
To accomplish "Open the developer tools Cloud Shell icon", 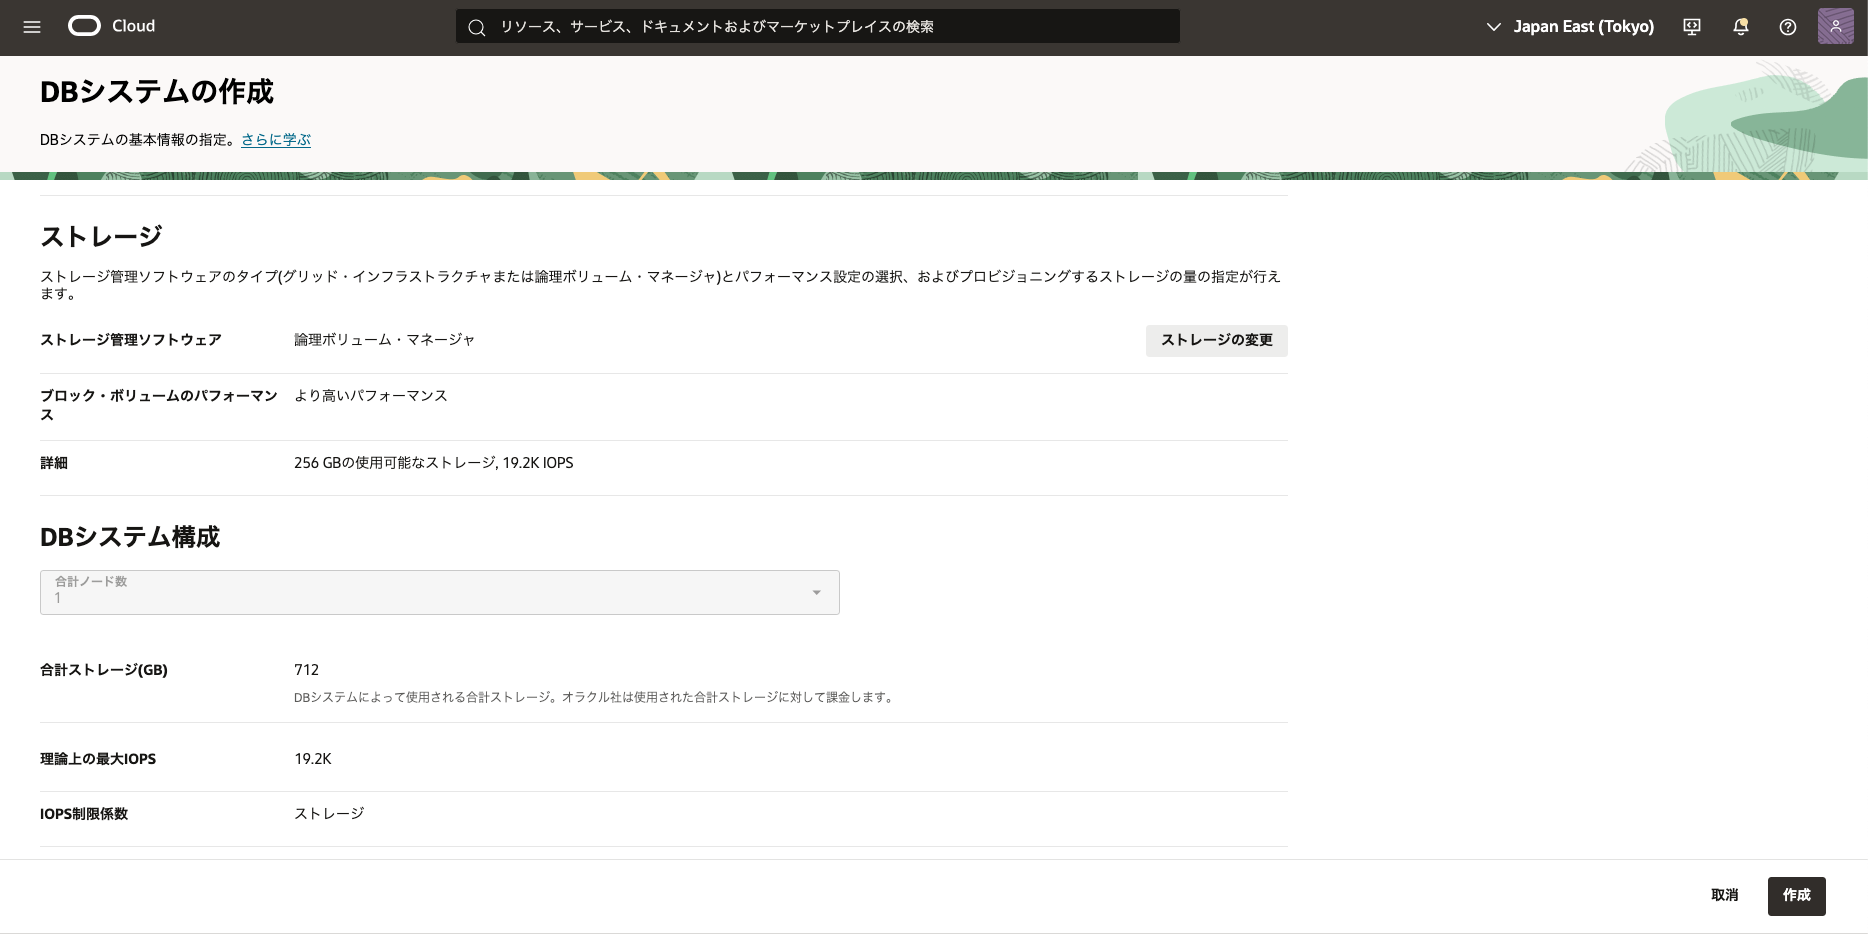I will pyautogui.click(x=1692, y=27).
